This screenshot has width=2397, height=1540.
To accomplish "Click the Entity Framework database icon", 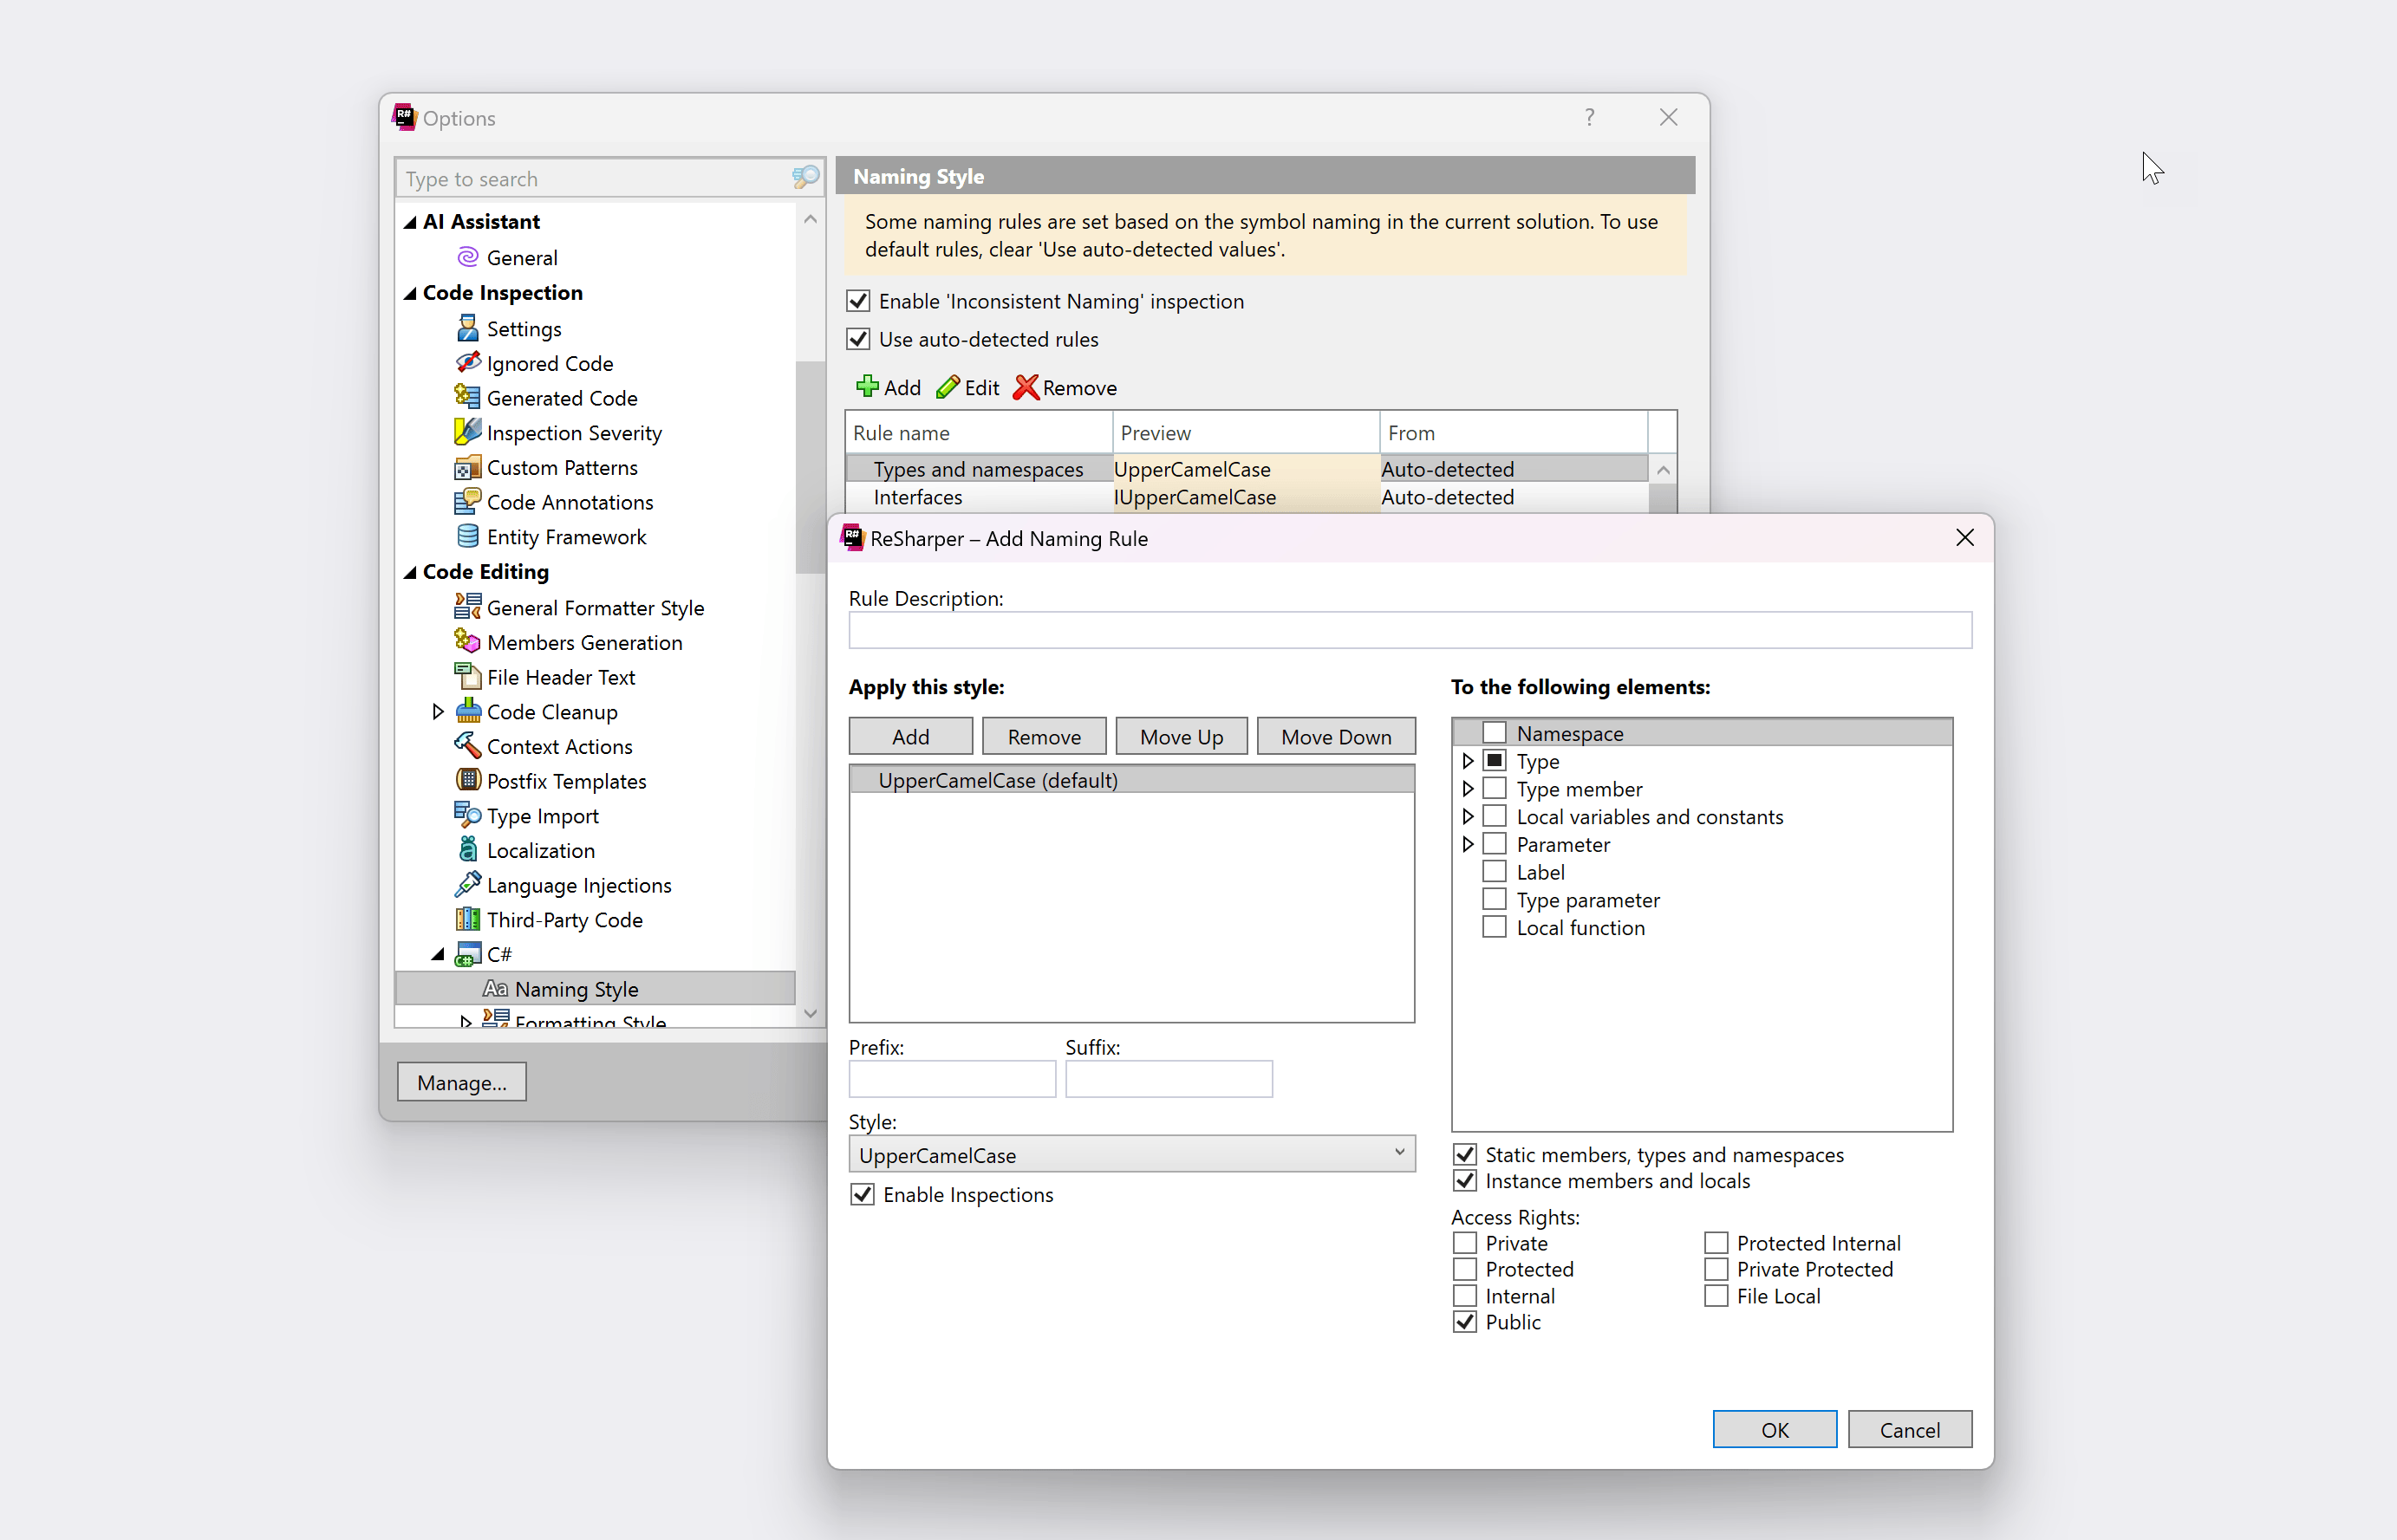I will (467, 537).
